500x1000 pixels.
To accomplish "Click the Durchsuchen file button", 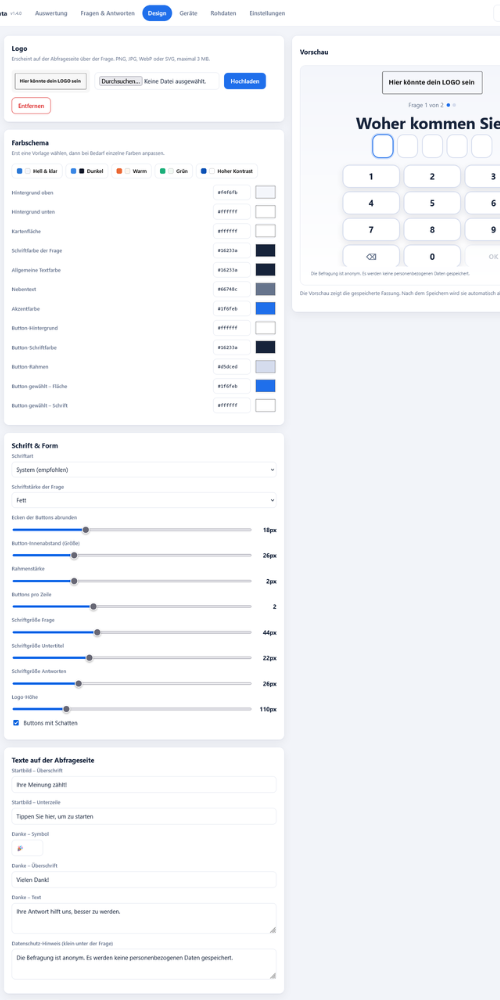I will tap(121, 81).
